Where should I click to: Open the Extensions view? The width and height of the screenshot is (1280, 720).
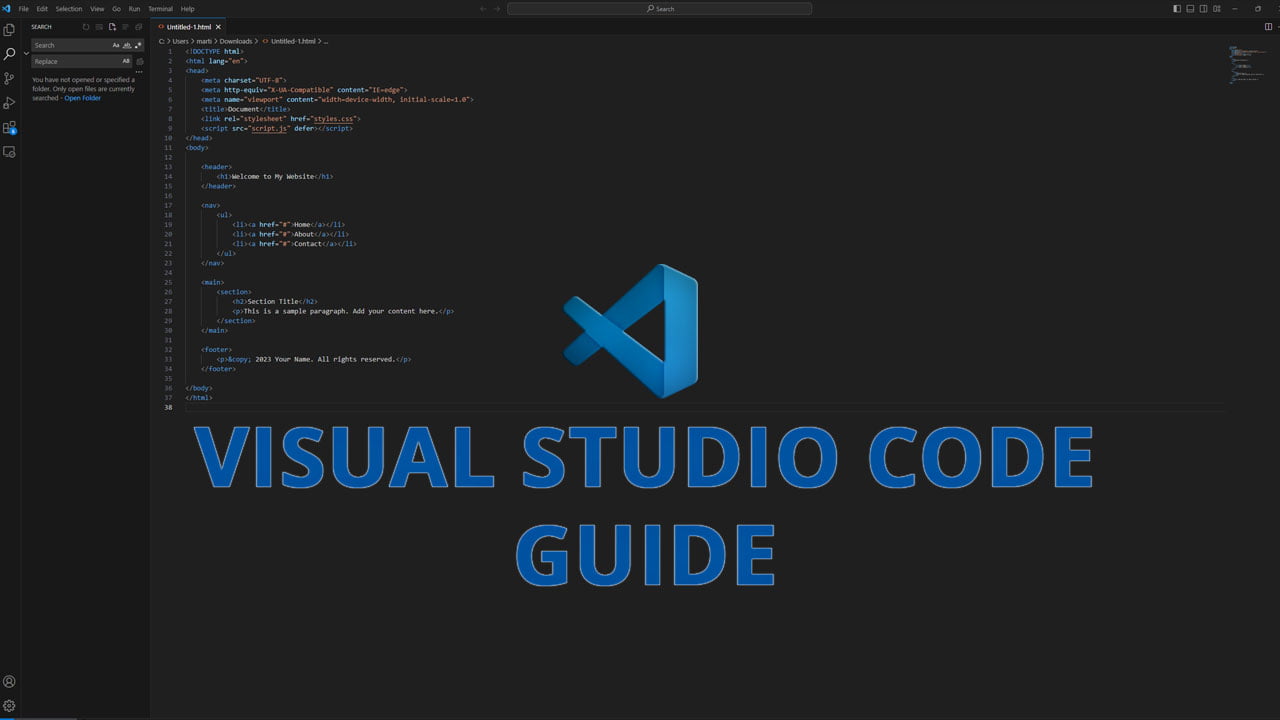coord(9,127)
